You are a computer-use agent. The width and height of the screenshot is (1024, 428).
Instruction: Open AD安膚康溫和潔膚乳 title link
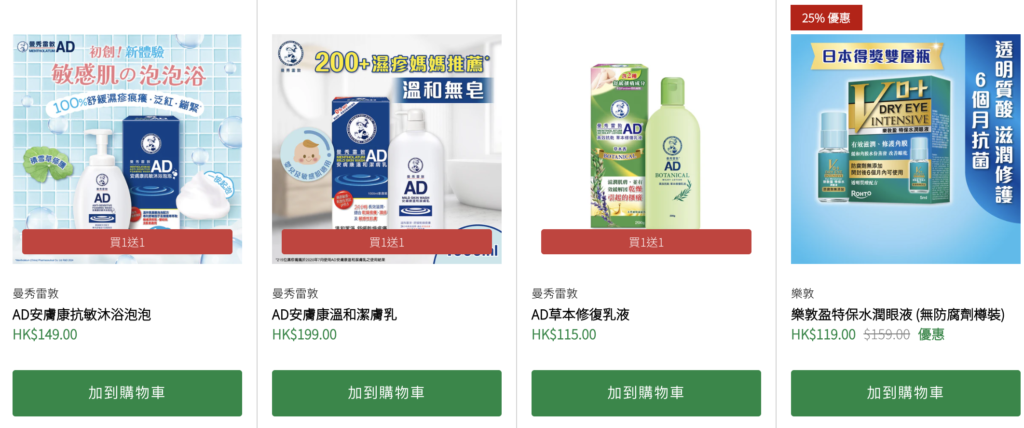tap(334, 315)
